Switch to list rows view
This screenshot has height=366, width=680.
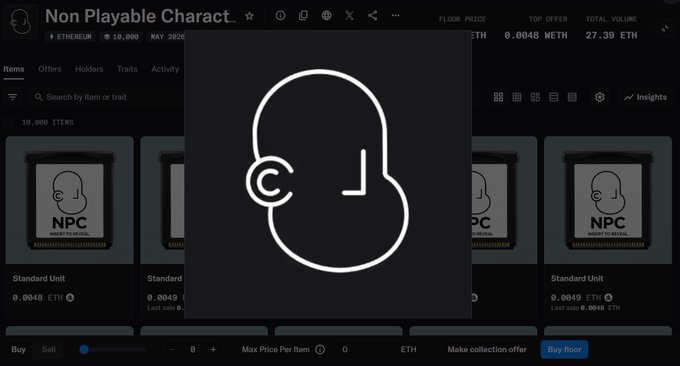point(554,97)
